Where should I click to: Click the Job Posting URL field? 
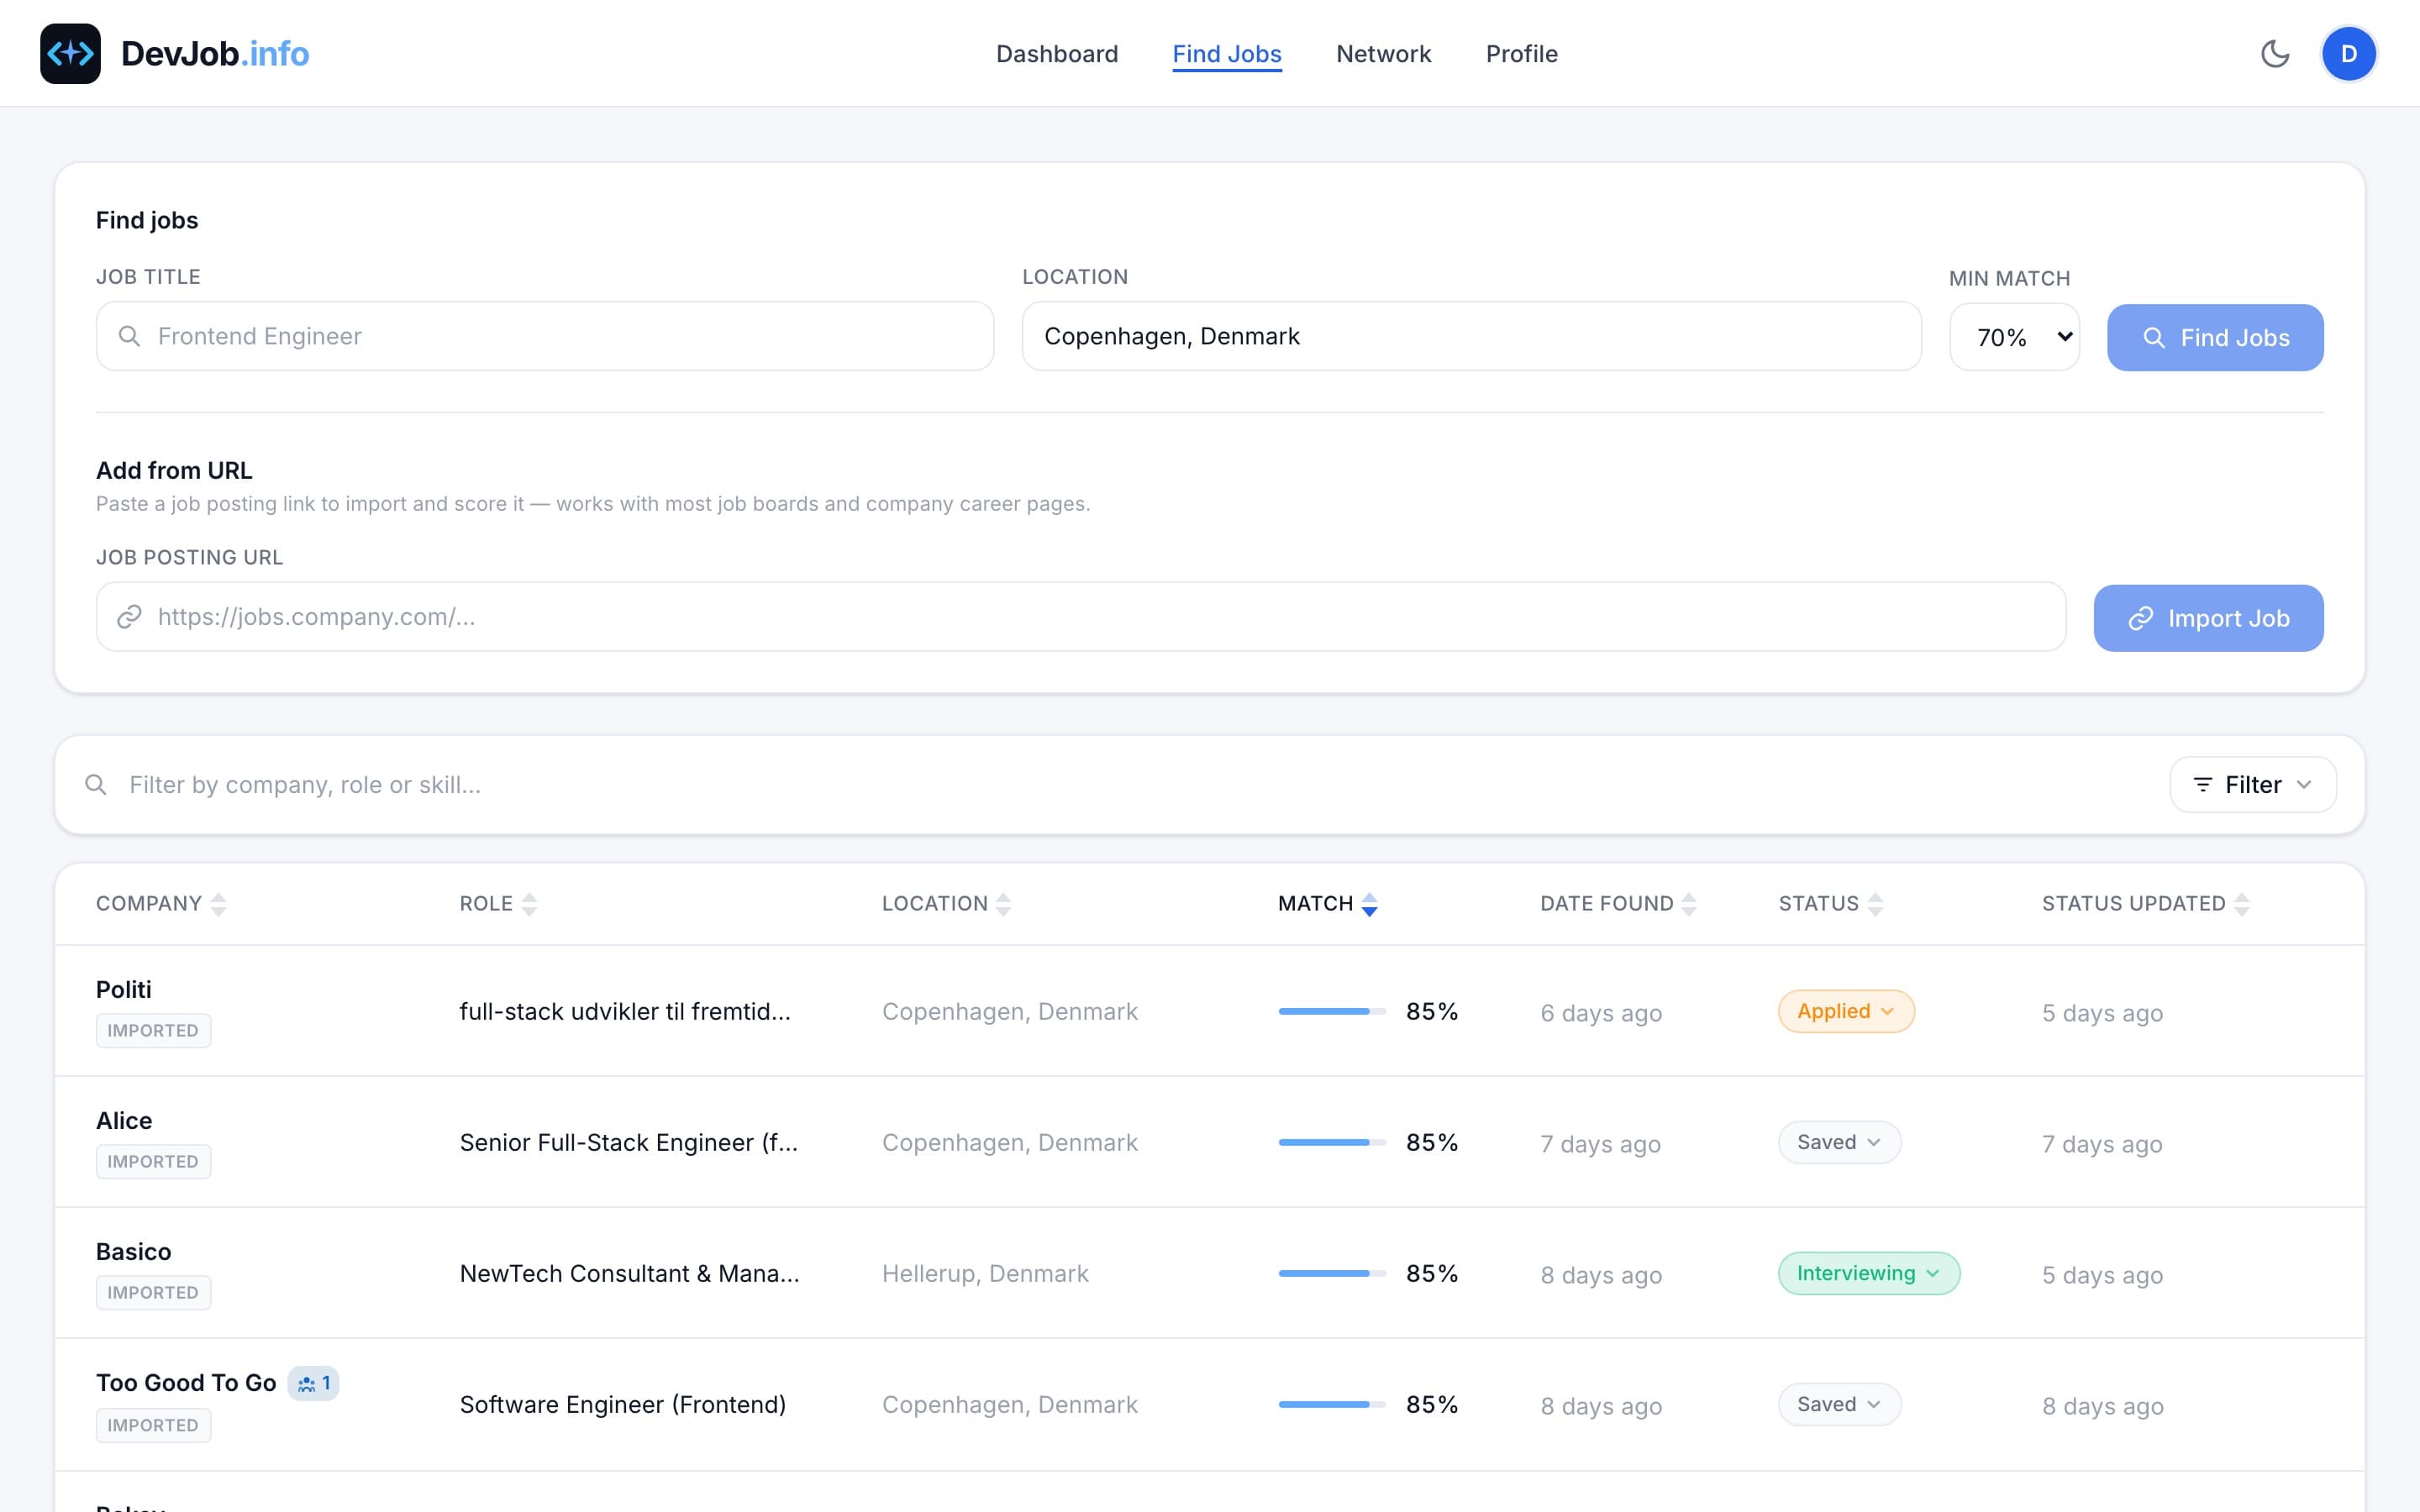click(1081, 617)
